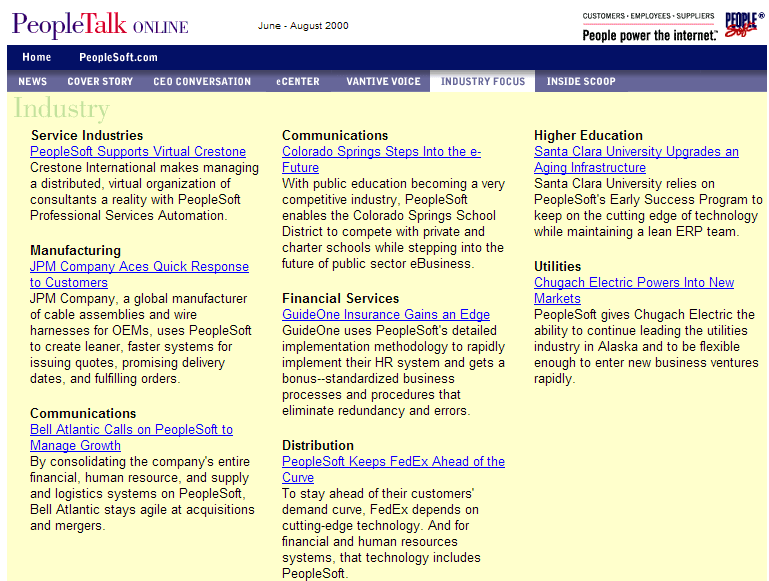Go to PeopleSoft.com link in top bar
769x581 pixels.
pyautogui.click(x=118, y=57)
